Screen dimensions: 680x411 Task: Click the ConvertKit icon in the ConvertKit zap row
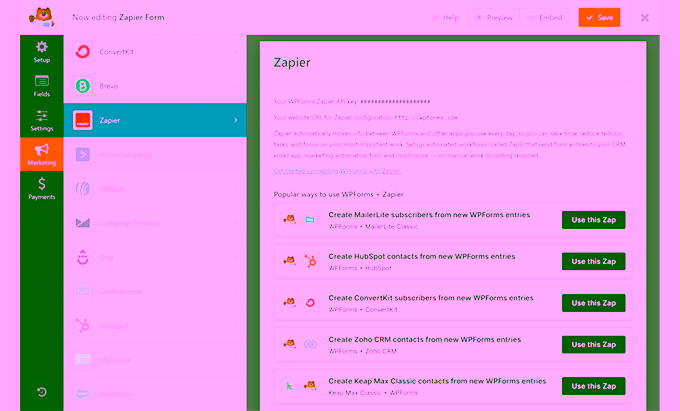pyautogui.click(x=310, y=303)
